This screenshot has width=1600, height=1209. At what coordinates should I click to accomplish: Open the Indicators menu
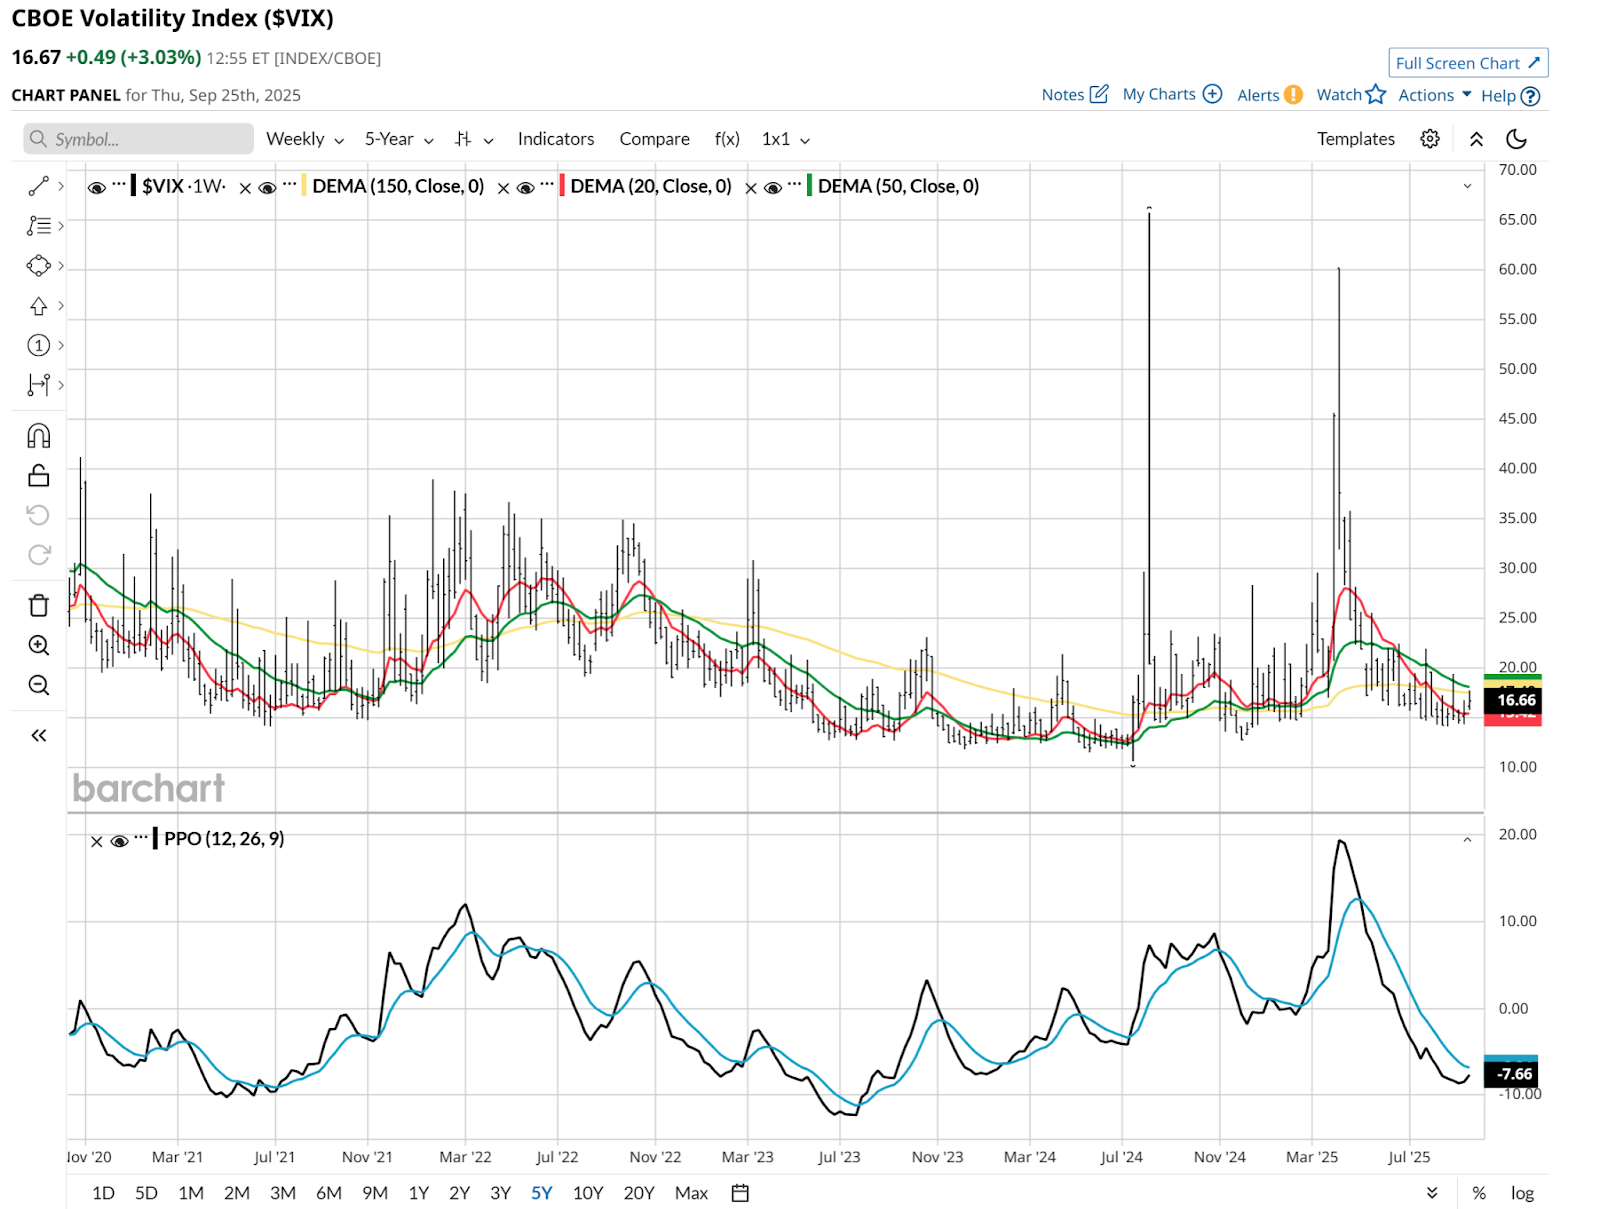coord(555,139)
